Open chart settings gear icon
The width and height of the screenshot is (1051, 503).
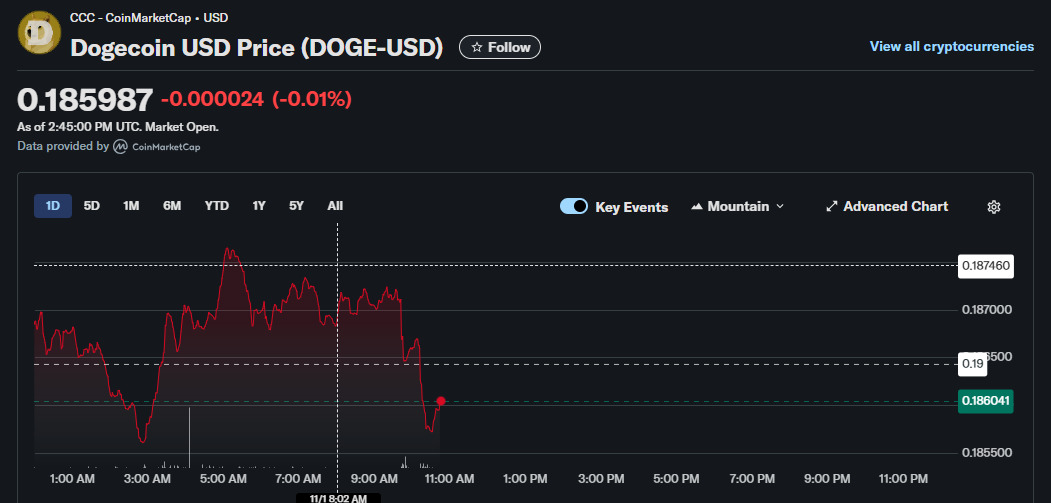[993, 207]
